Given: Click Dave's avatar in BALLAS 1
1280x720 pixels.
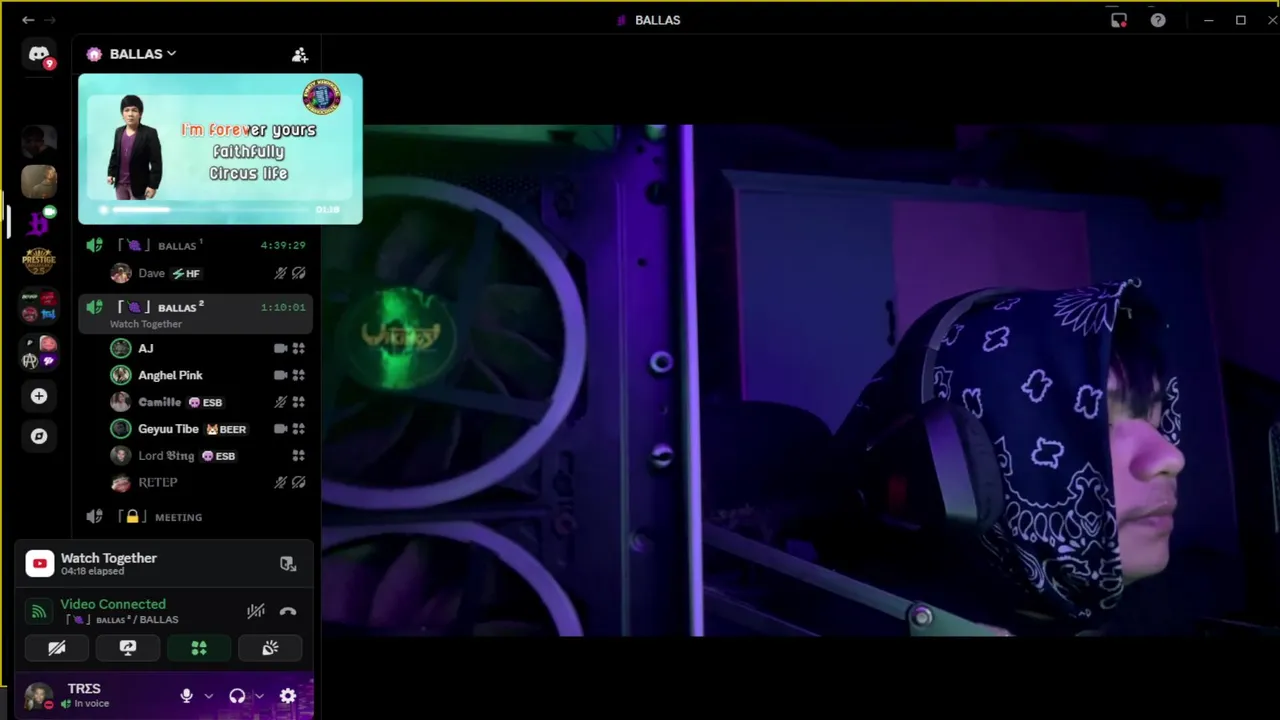Looking at the screenshot, I should tap(121, 273).
